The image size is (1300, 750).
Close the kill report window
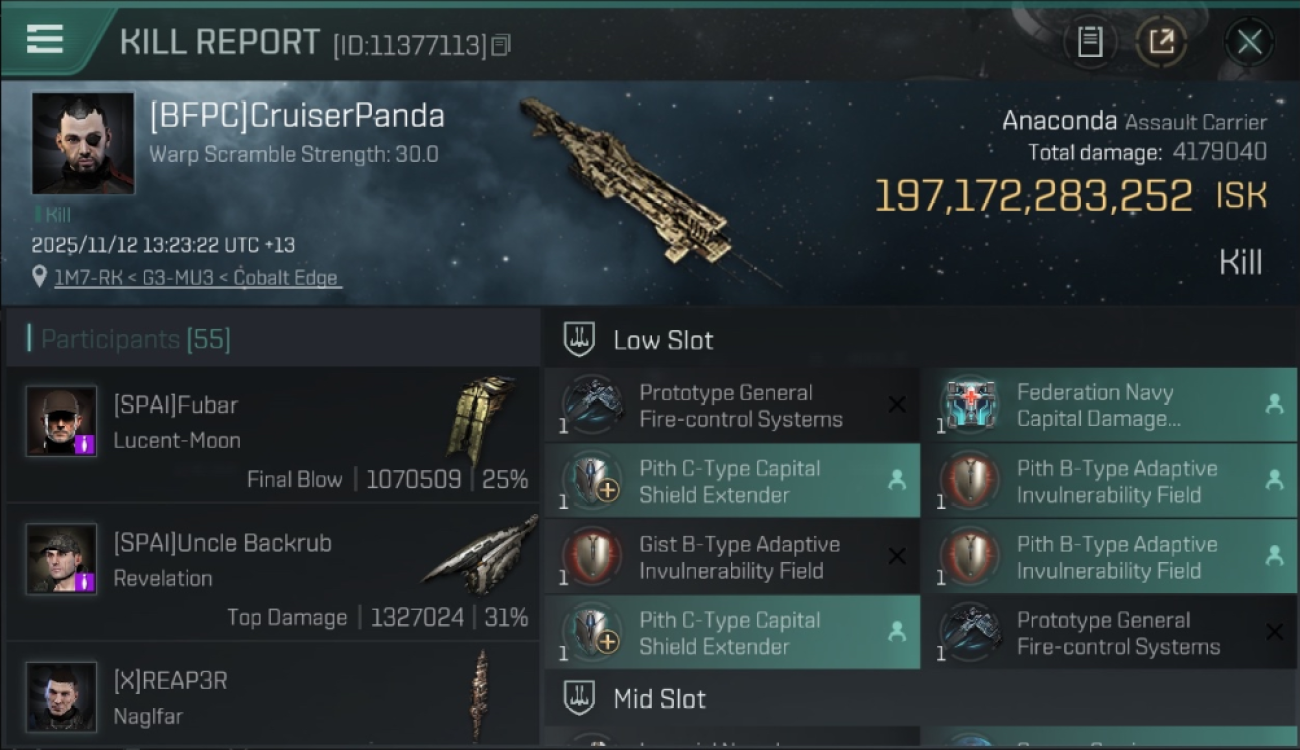click(1249, 42)
